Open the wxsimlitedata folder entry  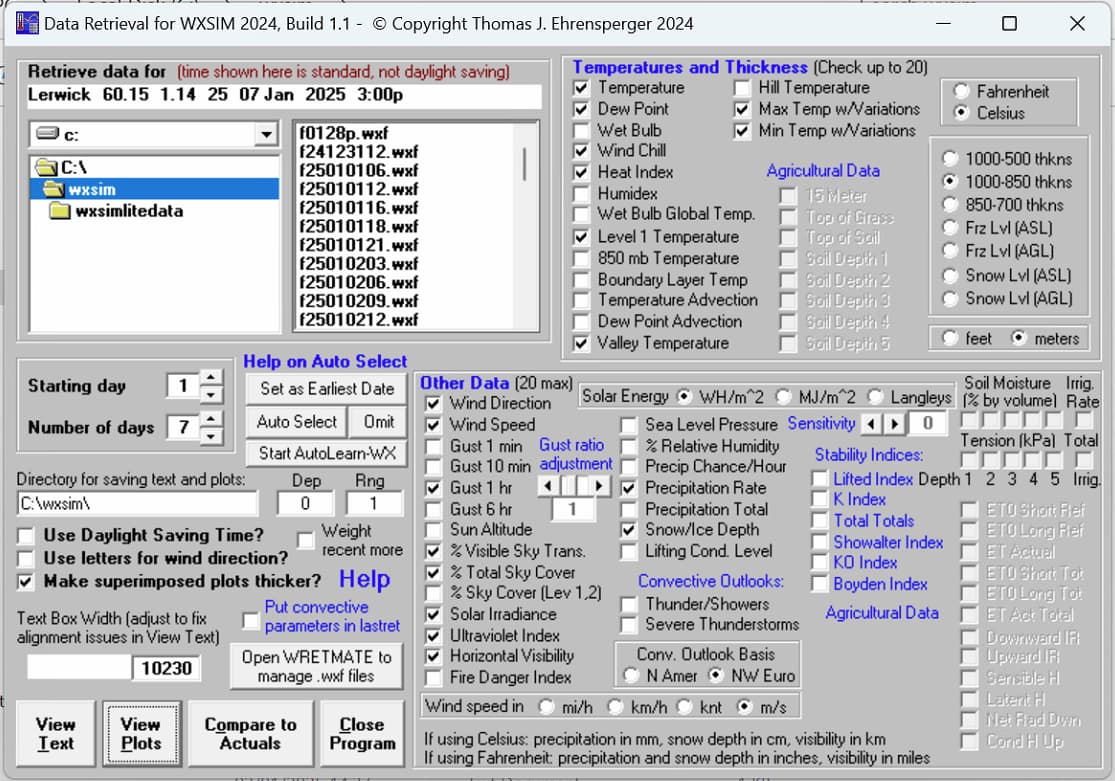(117, 211)
